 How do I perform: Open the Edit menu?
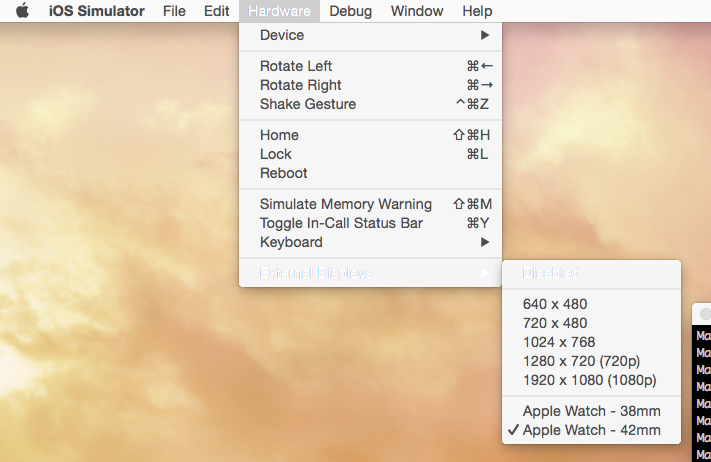tap(216, 11)
